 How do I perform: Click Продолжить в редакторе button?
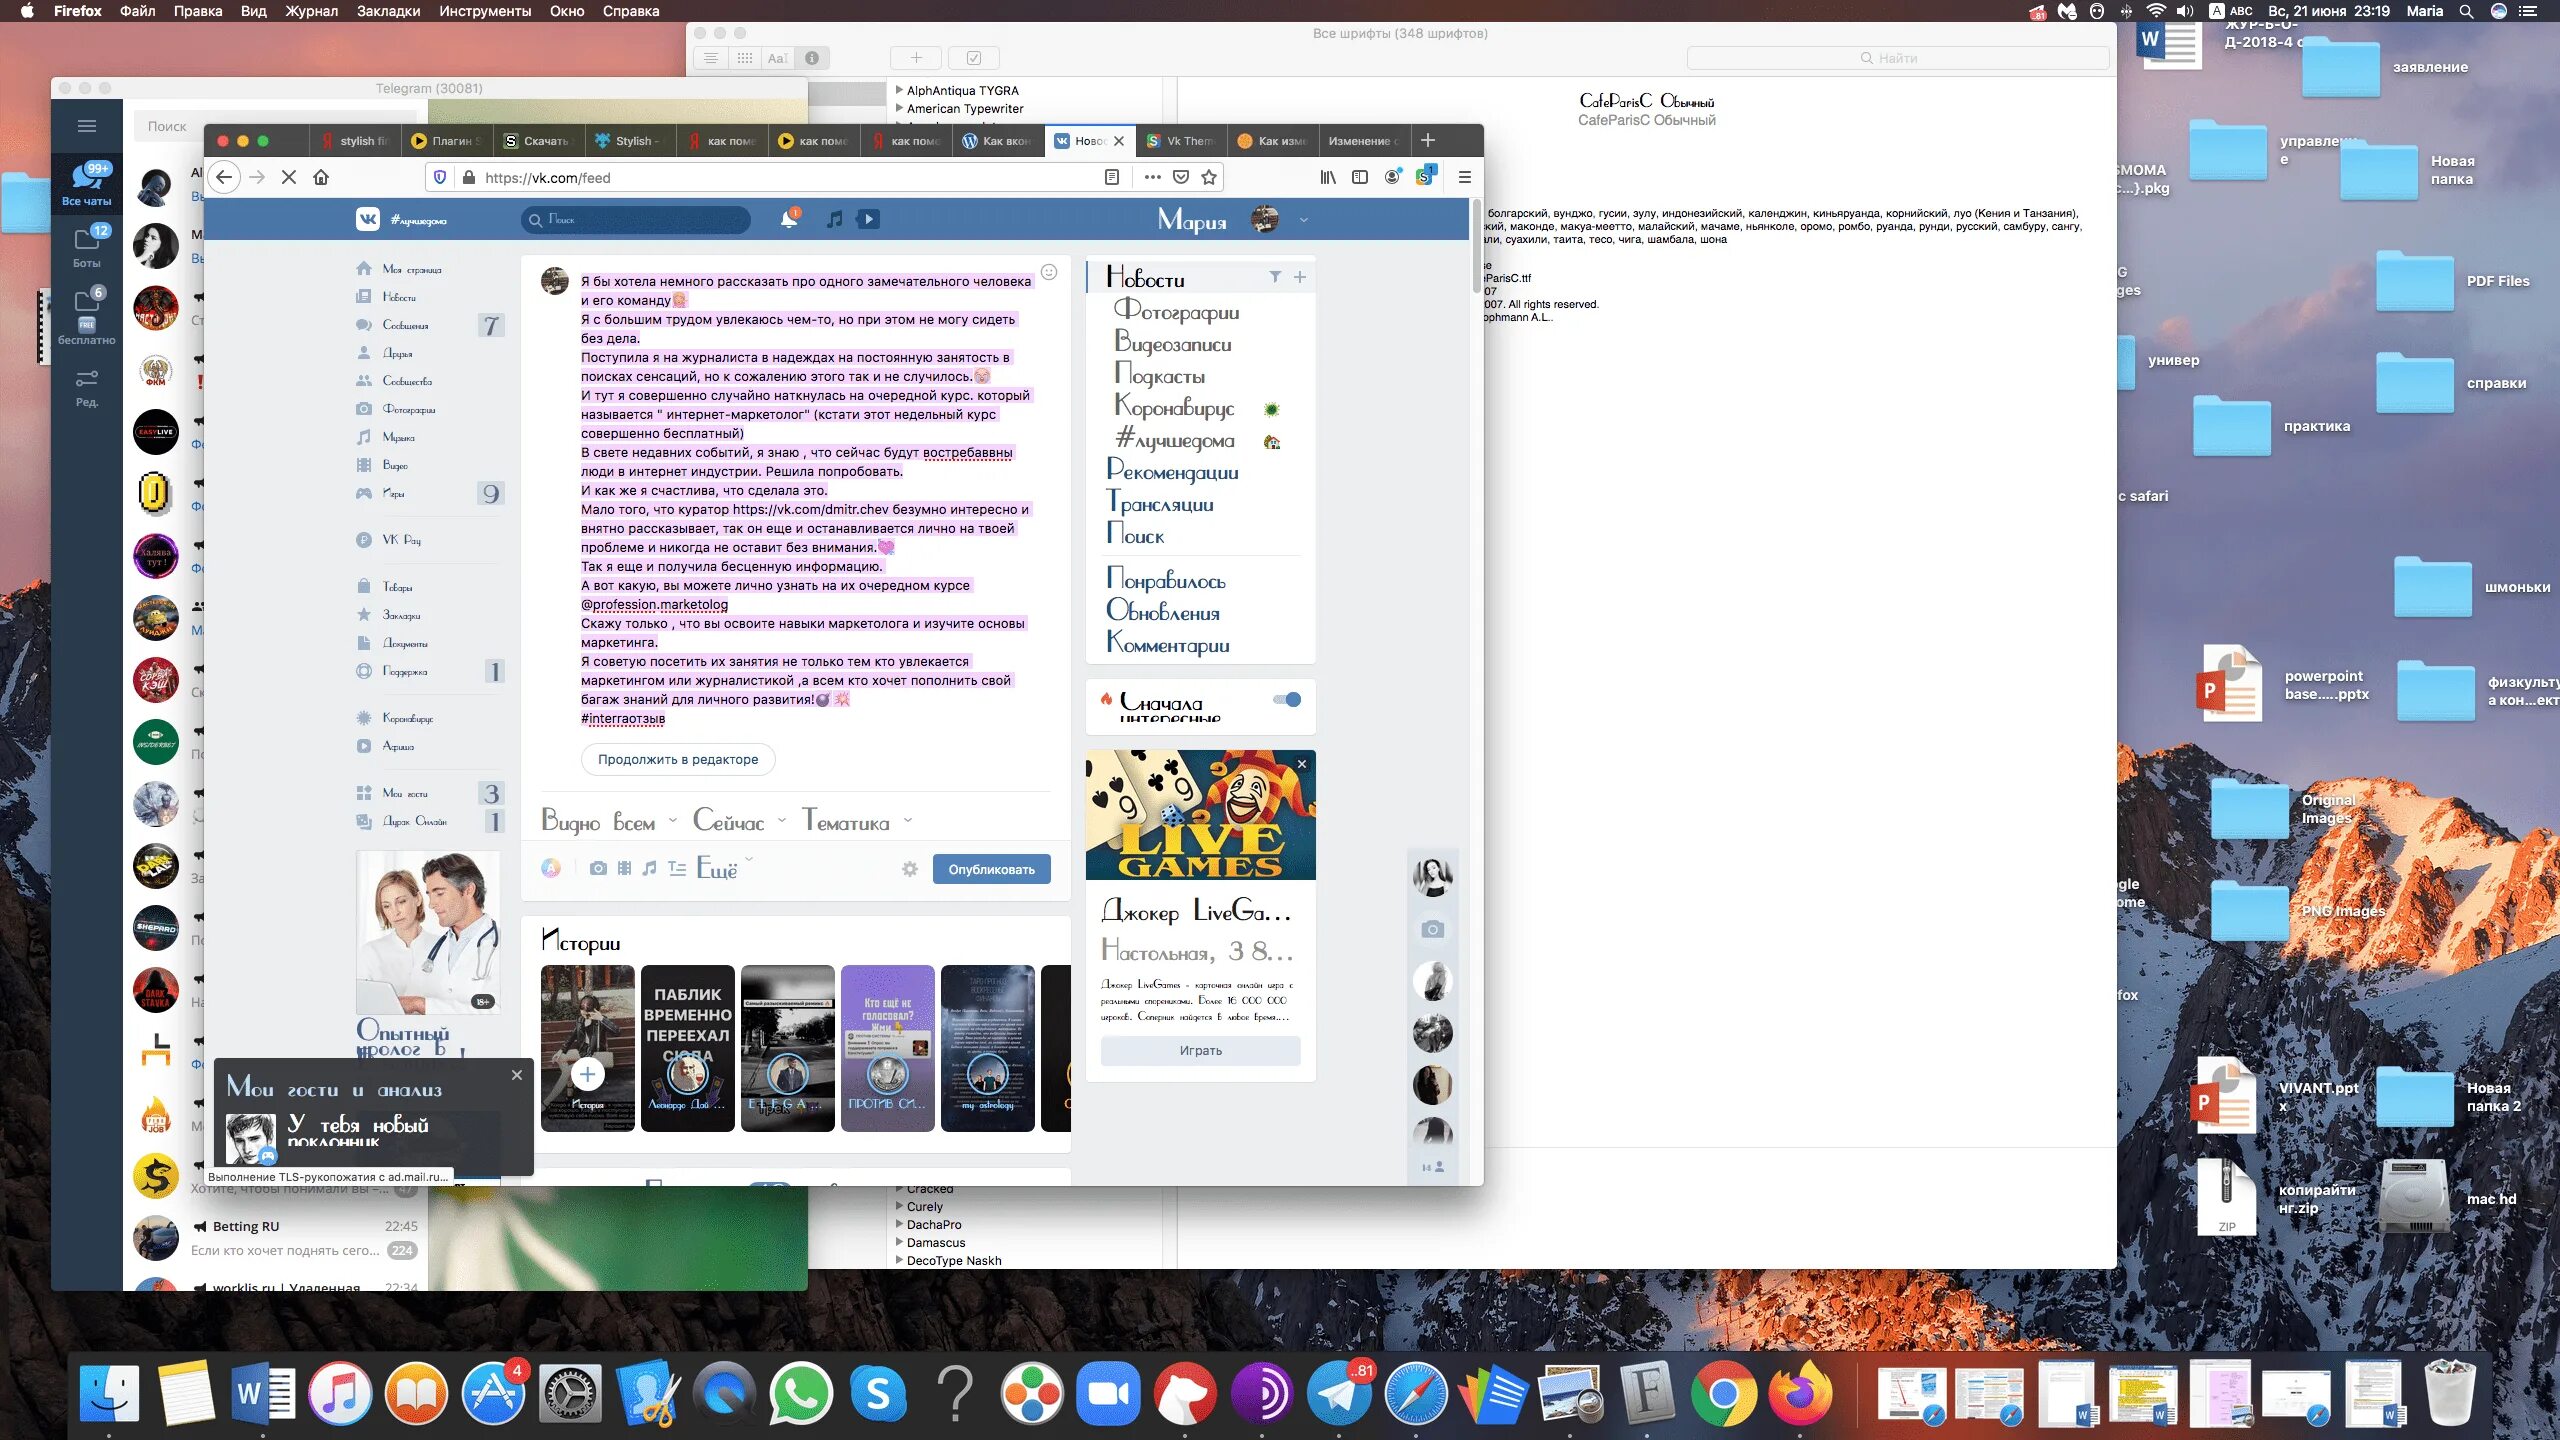pos(677,758)
